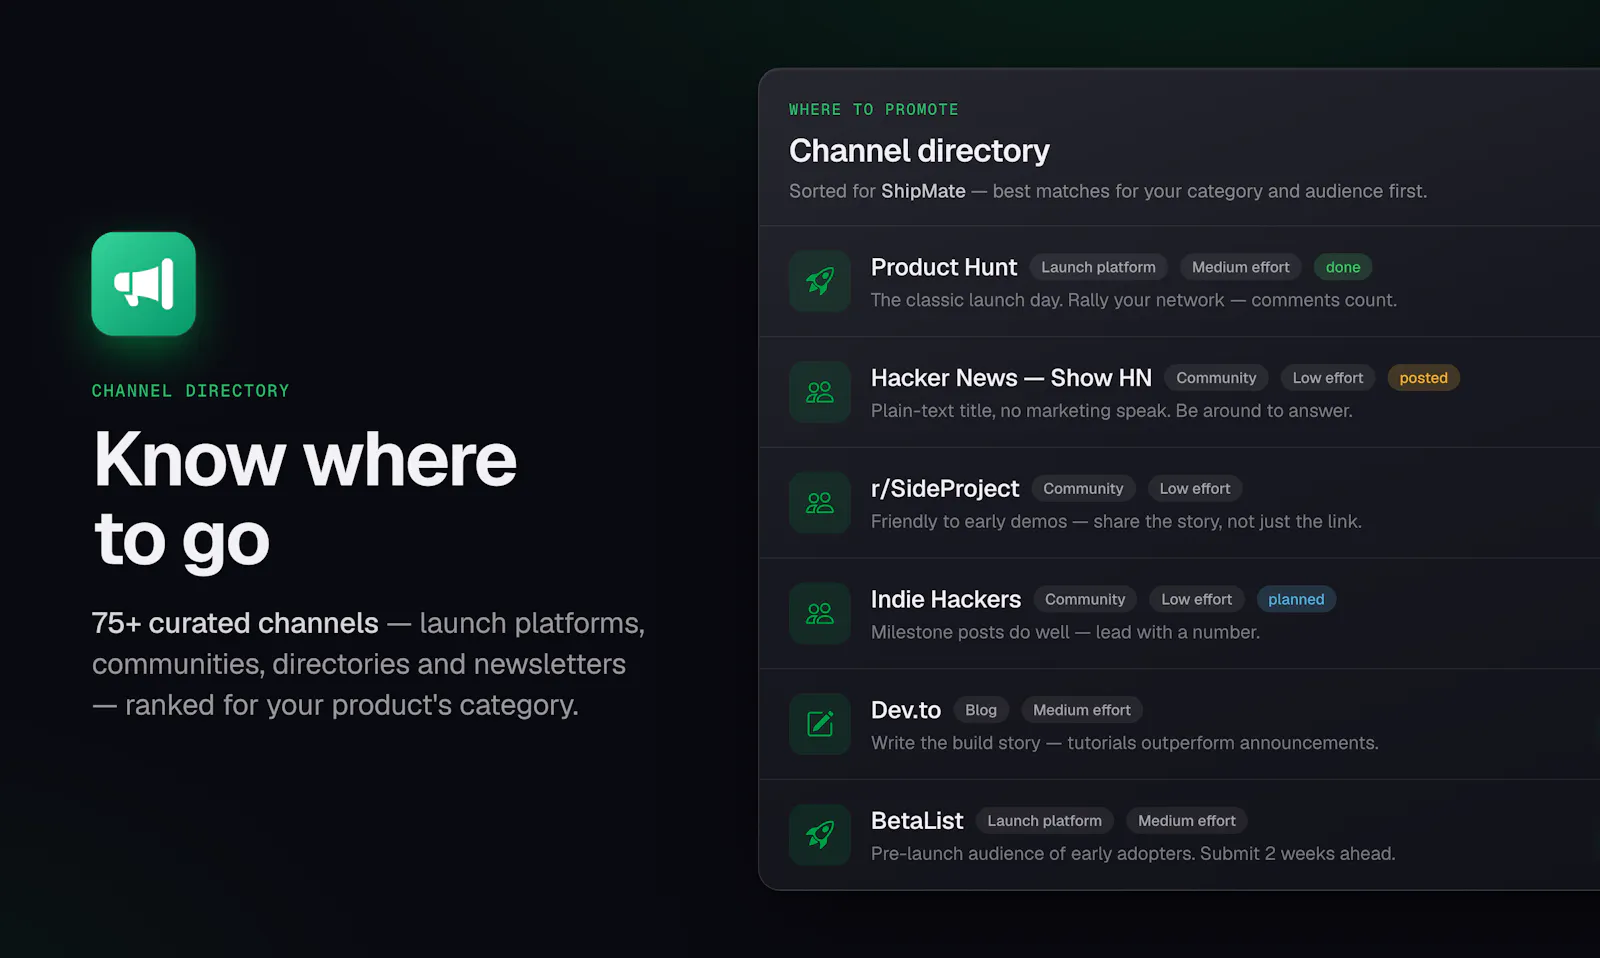Select BetaList 'Medium effort' tag

[x=1187, y=821]
